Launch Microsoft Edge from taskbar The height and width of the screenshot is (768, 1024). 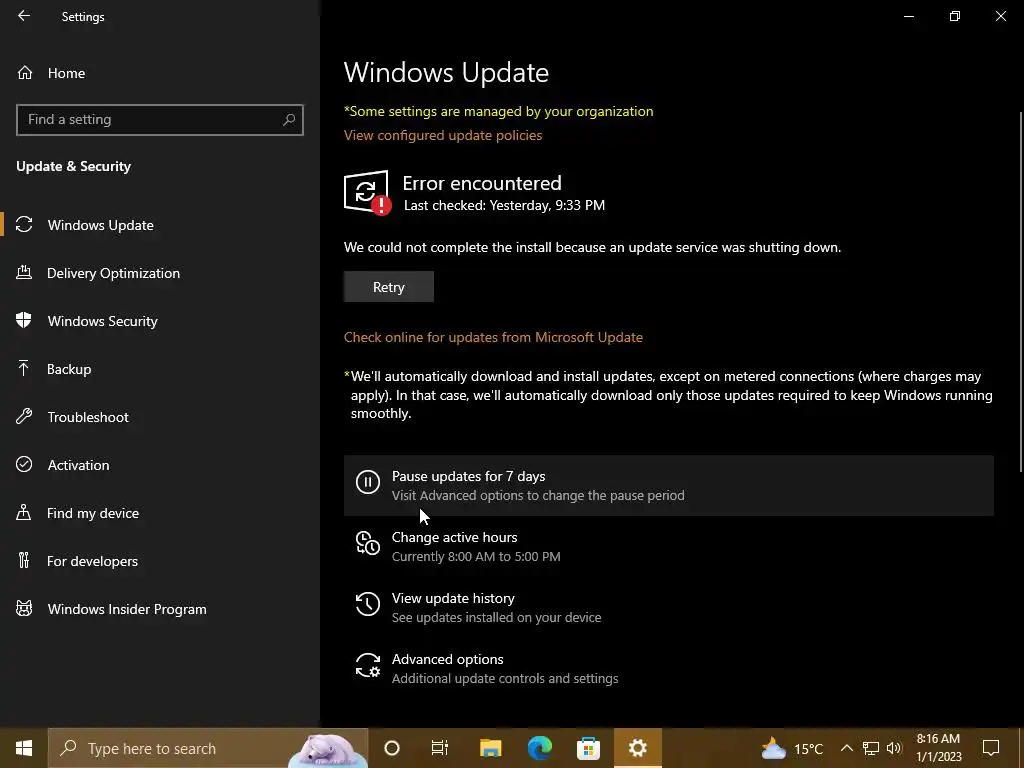(x=539, y=748)
